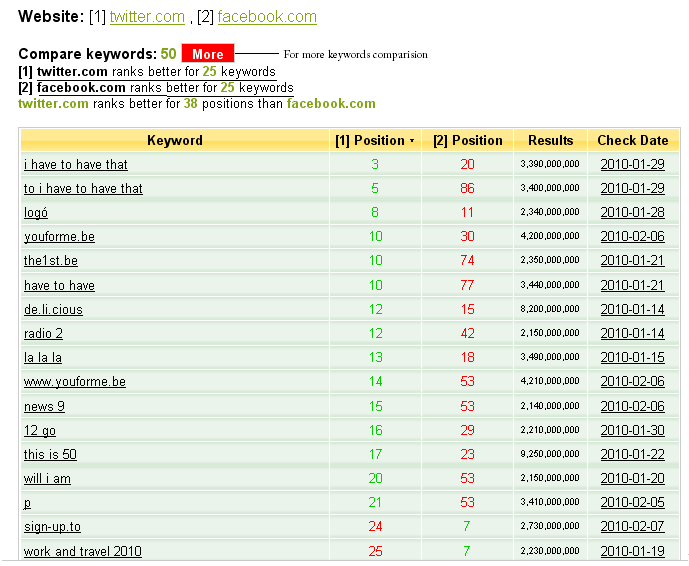Open 'work and travel 2010' keyword link
The image size is (689, 566).
coord(83,551)
